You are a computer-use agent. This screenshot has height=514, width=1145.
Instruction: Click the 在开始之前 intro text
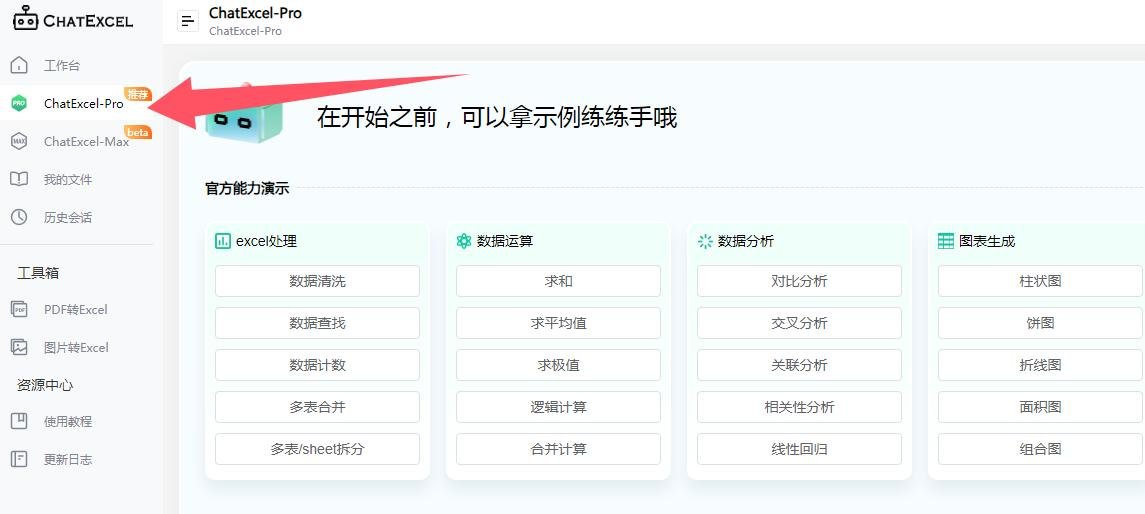click(x=497, y=117)
